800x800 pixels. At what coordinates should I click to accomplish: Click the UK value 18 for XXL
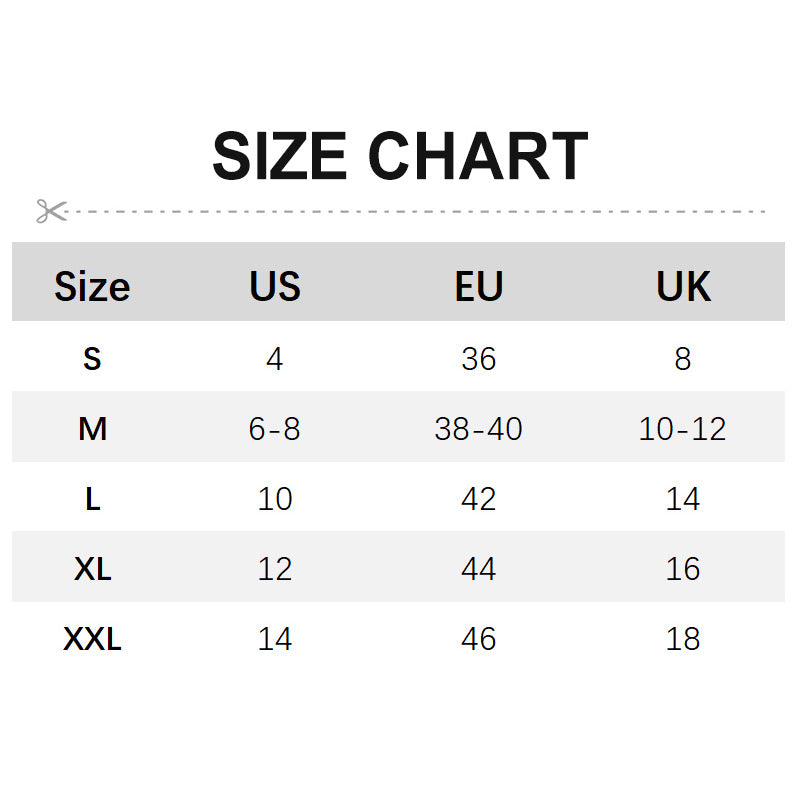(683, 639)
